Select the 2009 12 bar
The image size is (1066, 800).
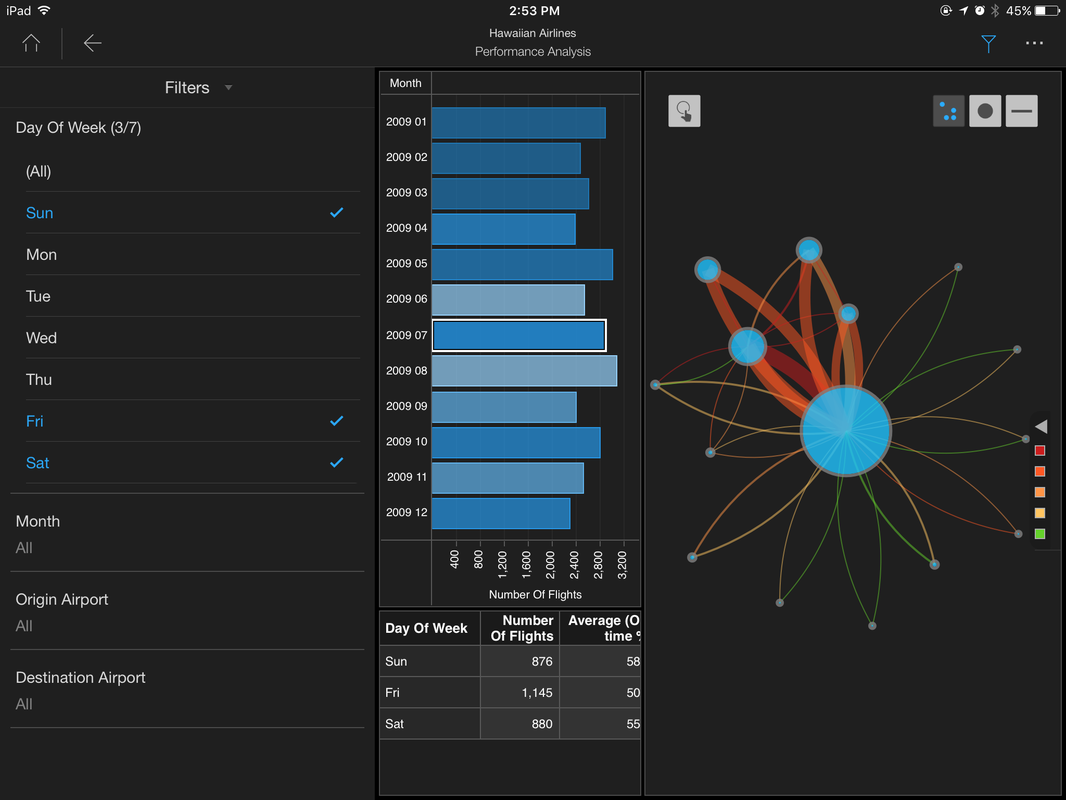point(501,513)
